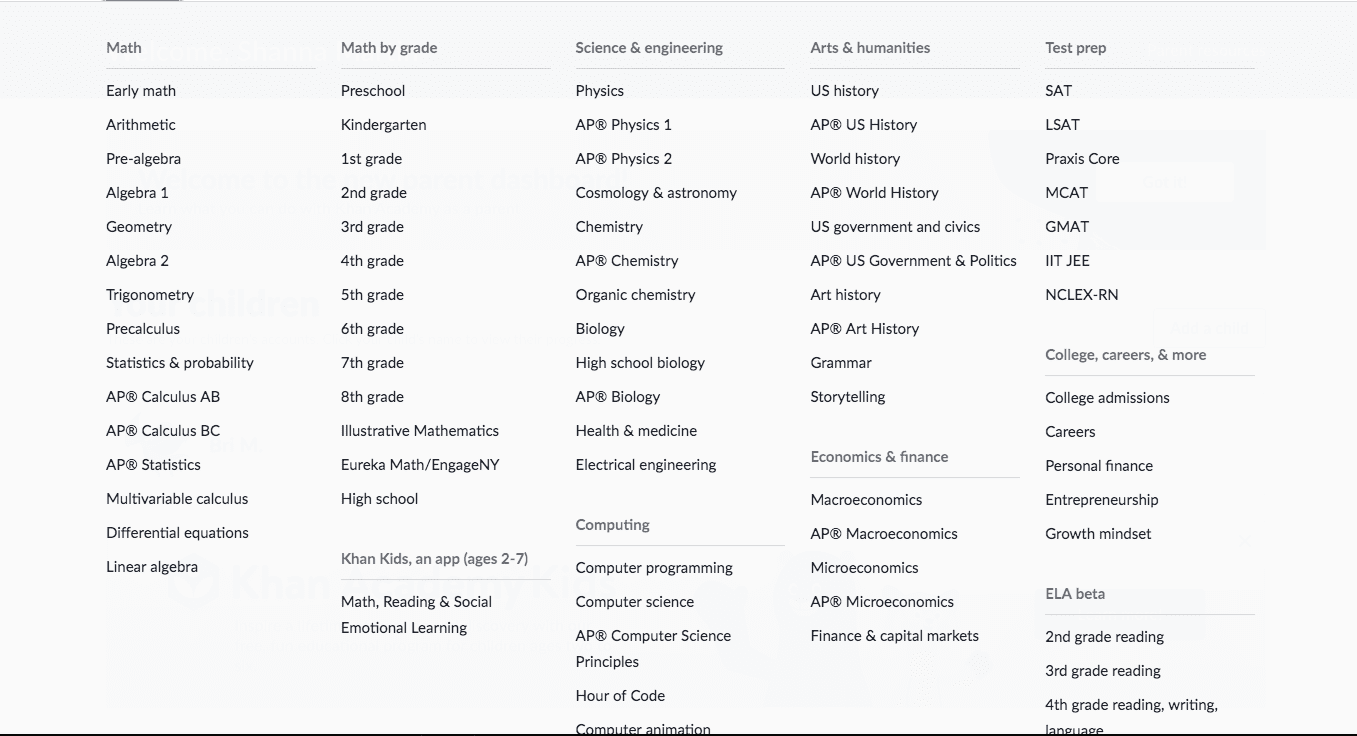This screenshot has height=736, width=1357.
Task: Choose LSAT under Test prep
Action: click(1062, 125)
